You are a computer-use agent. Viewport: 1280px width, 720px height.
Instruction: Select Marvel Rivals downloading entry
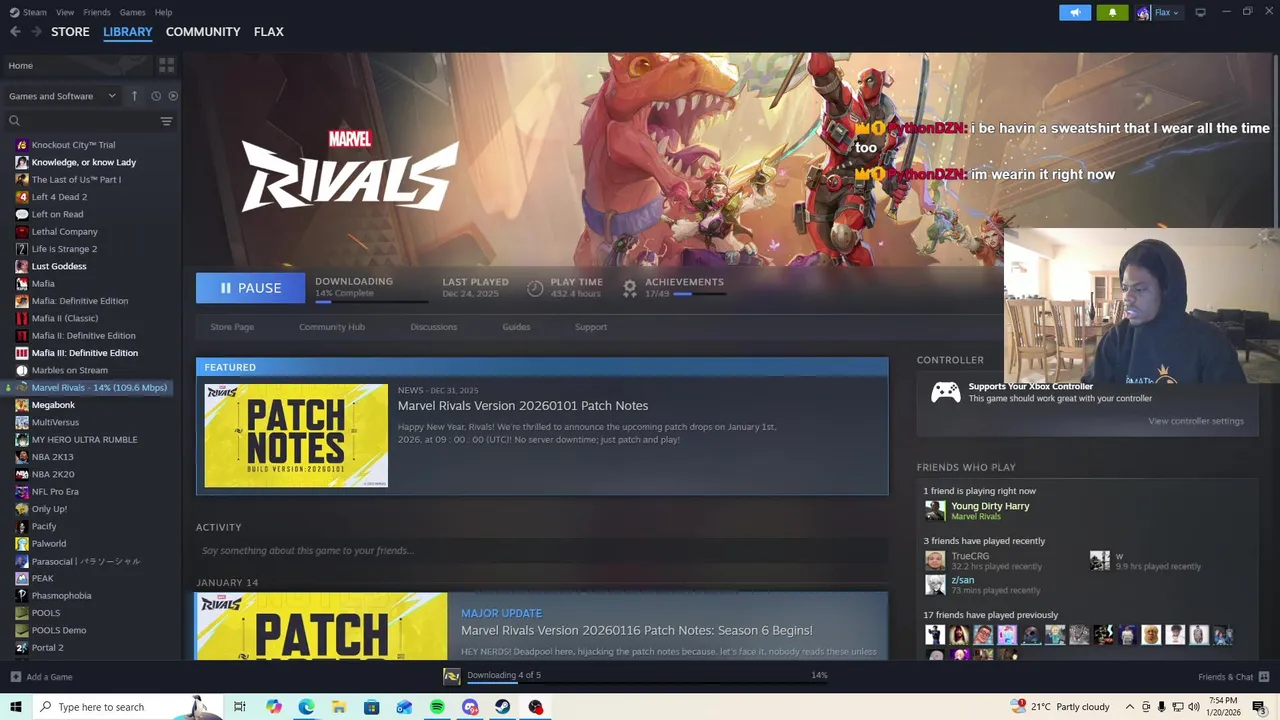(90, 388)
